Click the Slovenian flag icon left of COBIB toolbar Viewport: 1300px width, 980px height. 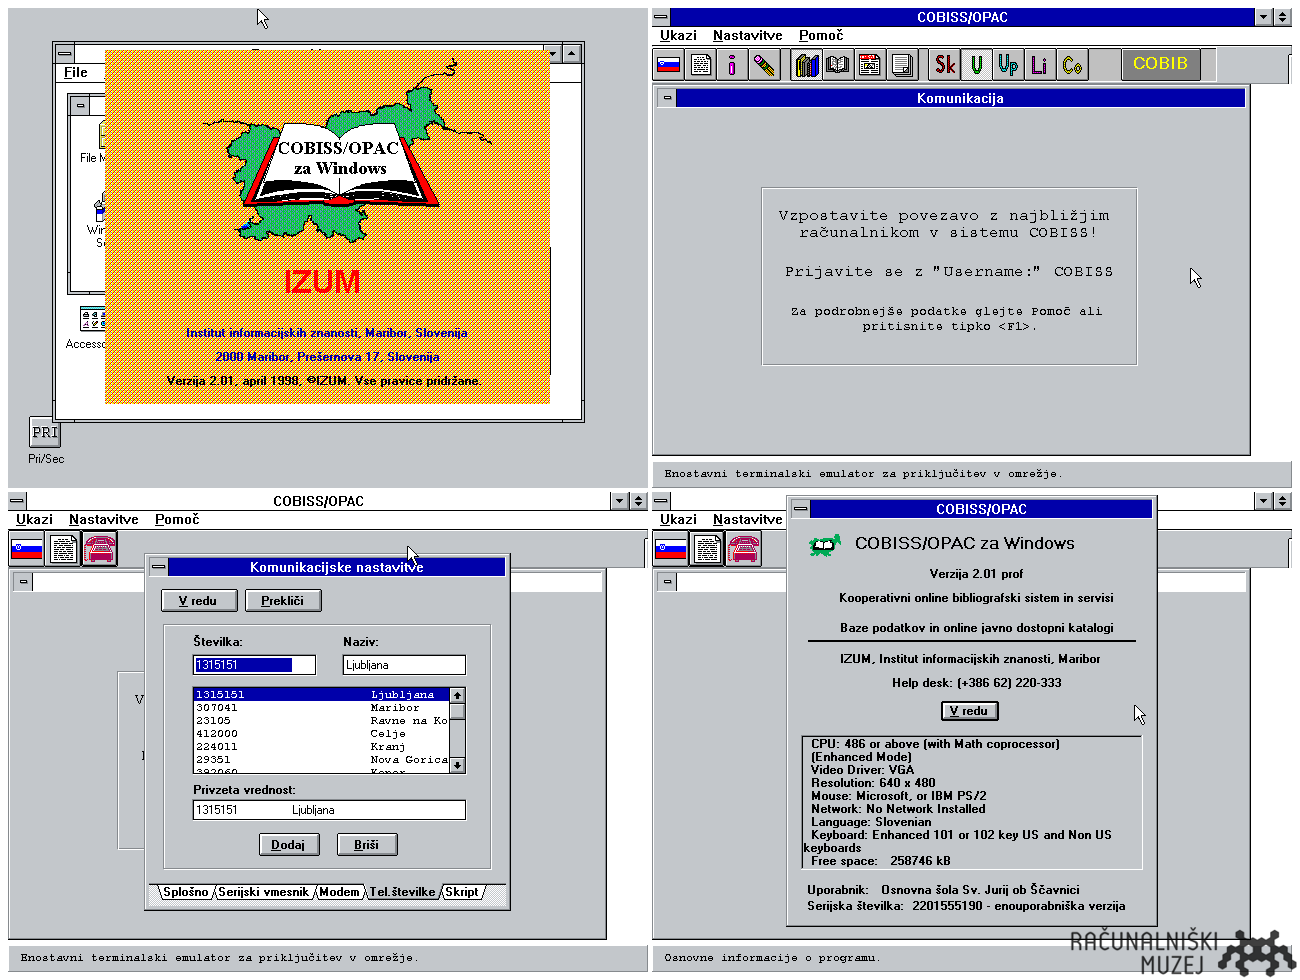coord(669,65)
